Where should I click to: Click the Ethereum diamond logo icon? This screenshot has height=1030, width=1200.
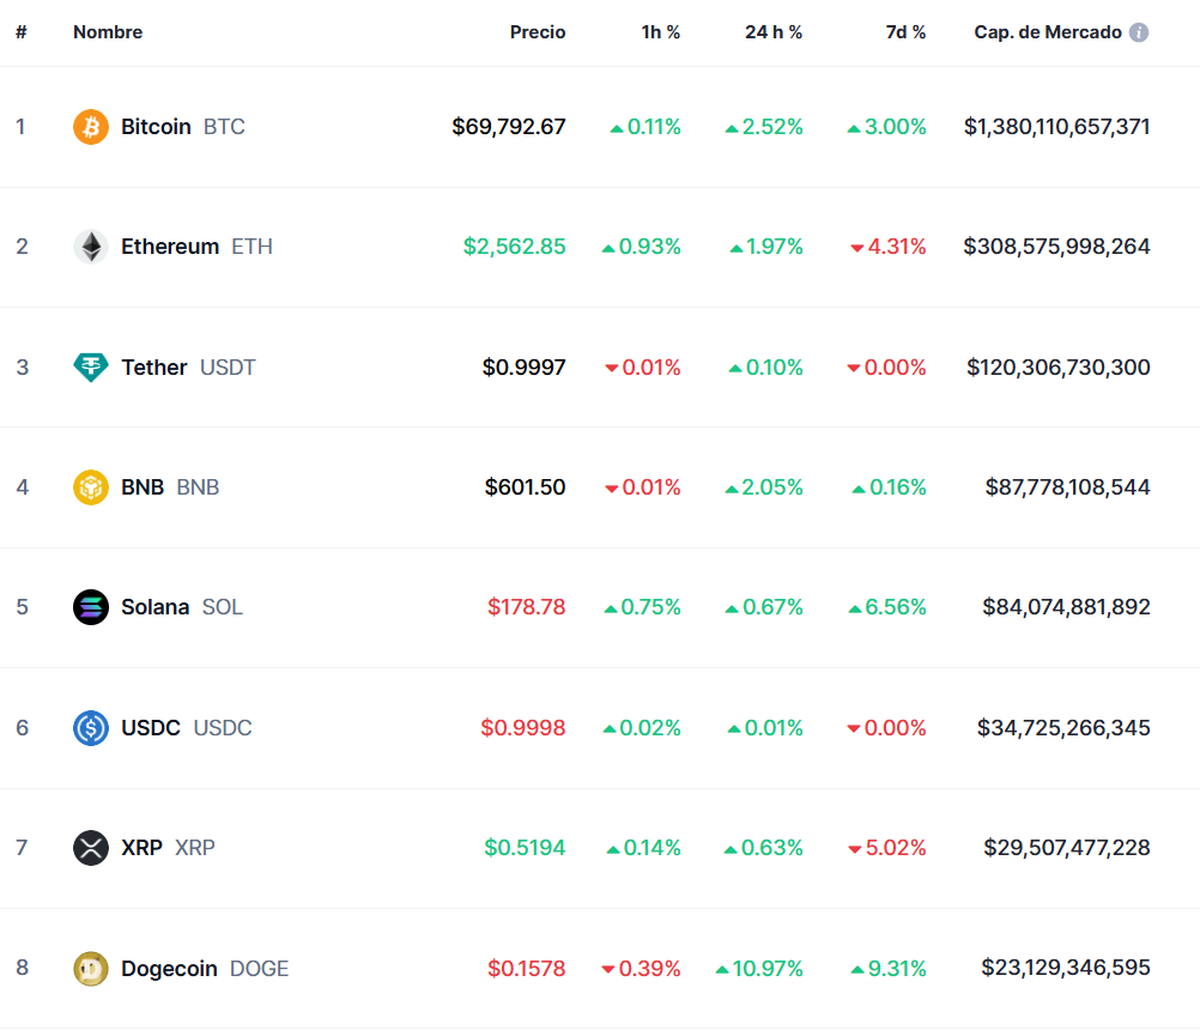[91, 247]
